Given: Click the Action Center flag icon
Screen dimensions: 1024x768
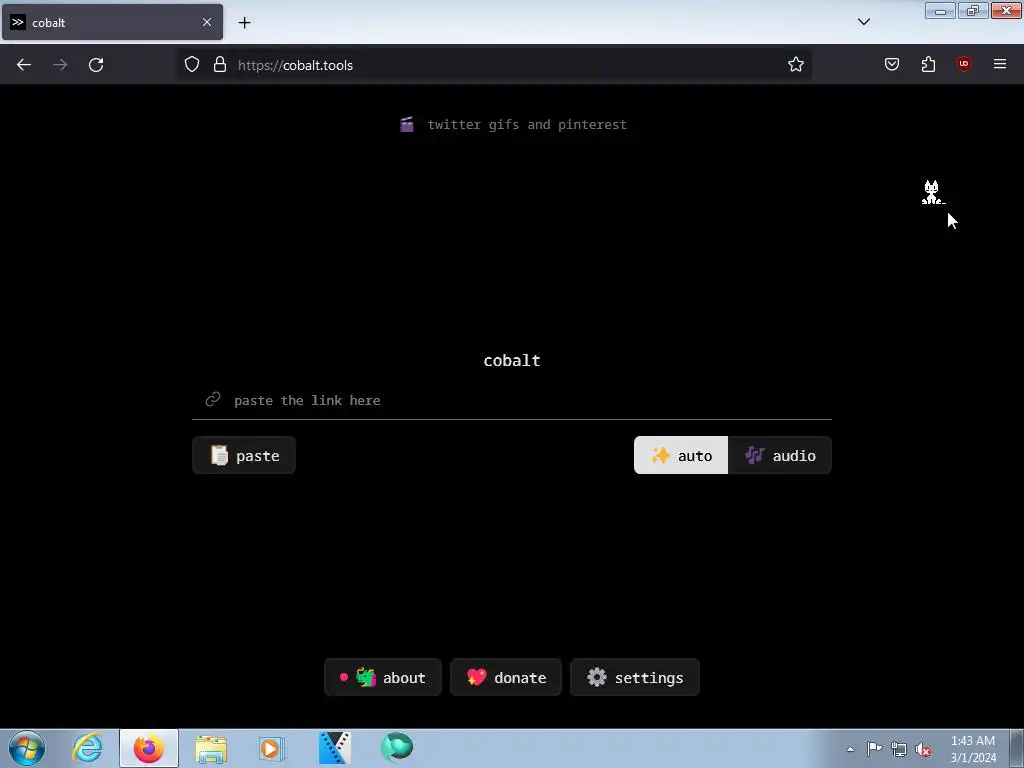Looking at the screenshot, I should [874, 749].
